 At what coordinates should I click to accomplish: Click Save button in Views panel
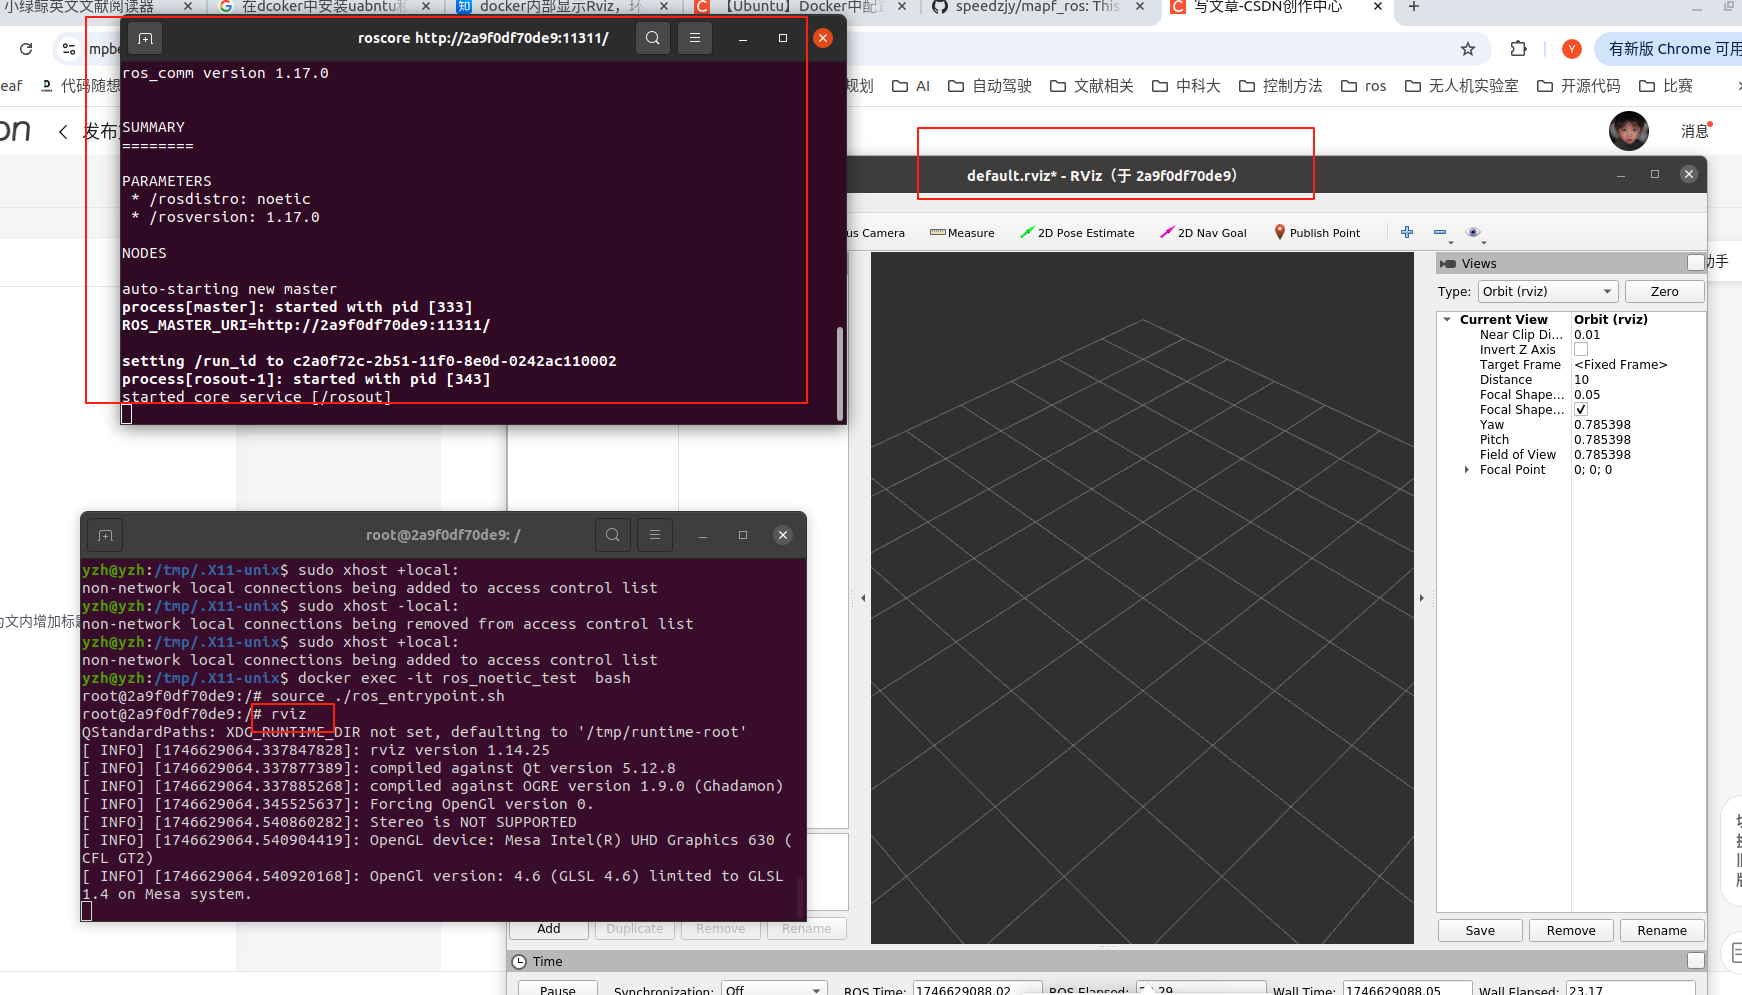1480,931
